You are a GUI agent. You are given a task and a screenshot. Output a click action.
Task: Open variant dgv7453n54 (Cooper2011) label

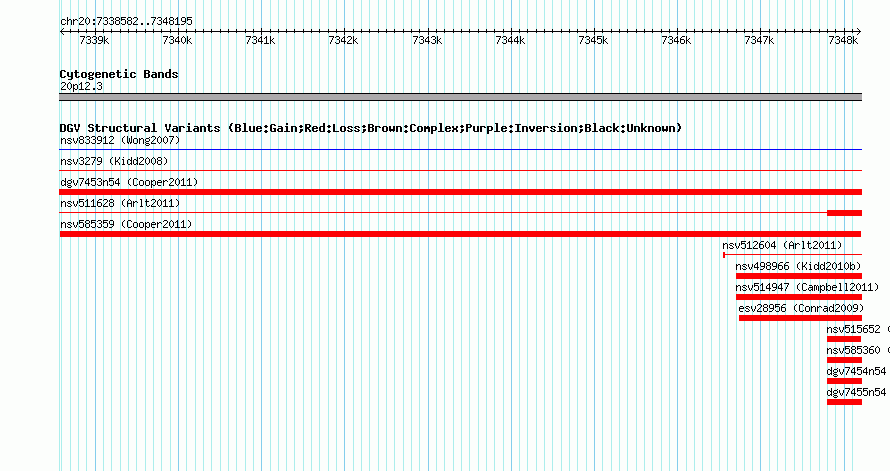click(x=129, y=182)
